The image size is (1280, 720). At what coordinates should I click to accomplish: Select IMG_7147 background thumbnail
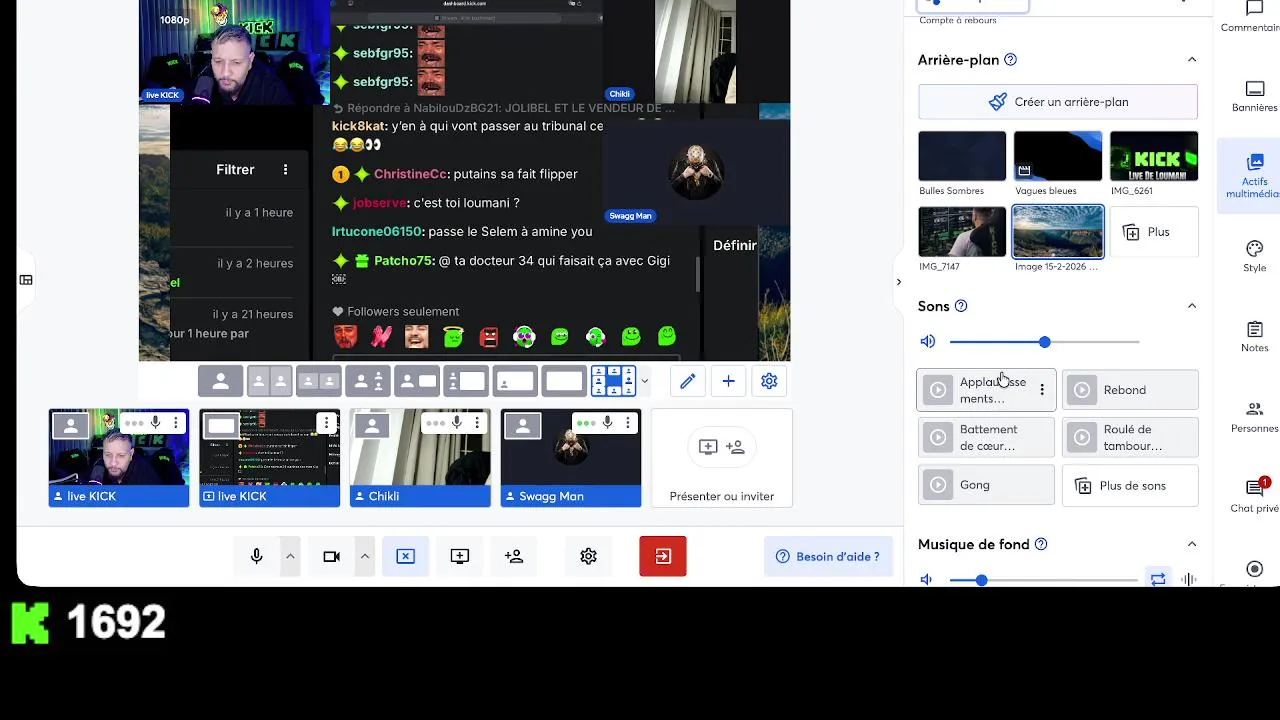[962, 232]
